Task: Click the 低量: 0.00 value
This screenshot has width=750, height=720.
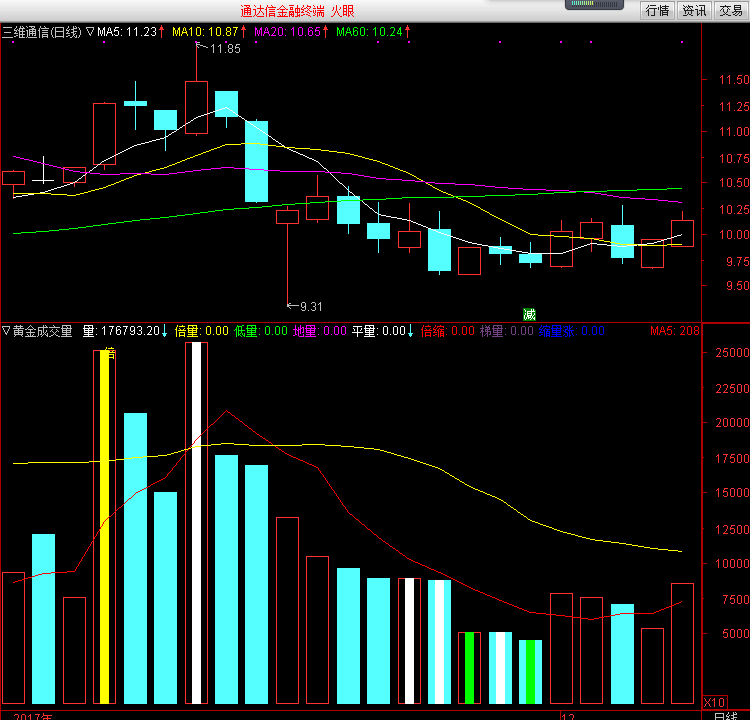Action: [x=261, y=331]
